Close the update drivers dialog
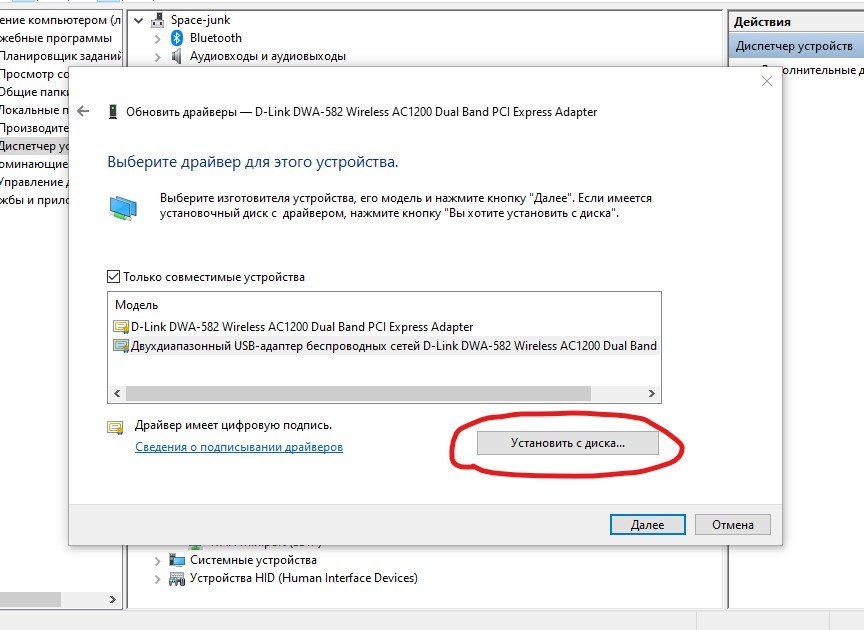 coord(766,81)
